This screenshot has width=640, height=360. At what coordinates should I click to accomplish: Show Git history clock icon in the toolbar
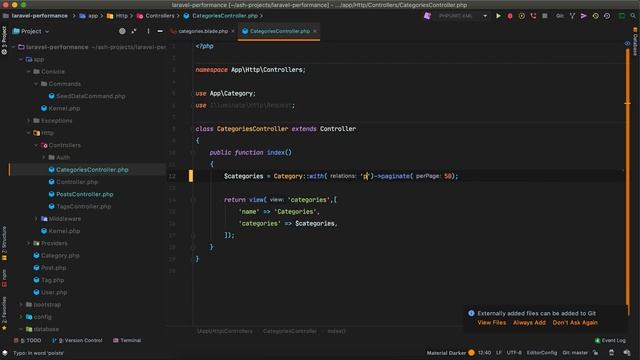click(x=596, y=16)
